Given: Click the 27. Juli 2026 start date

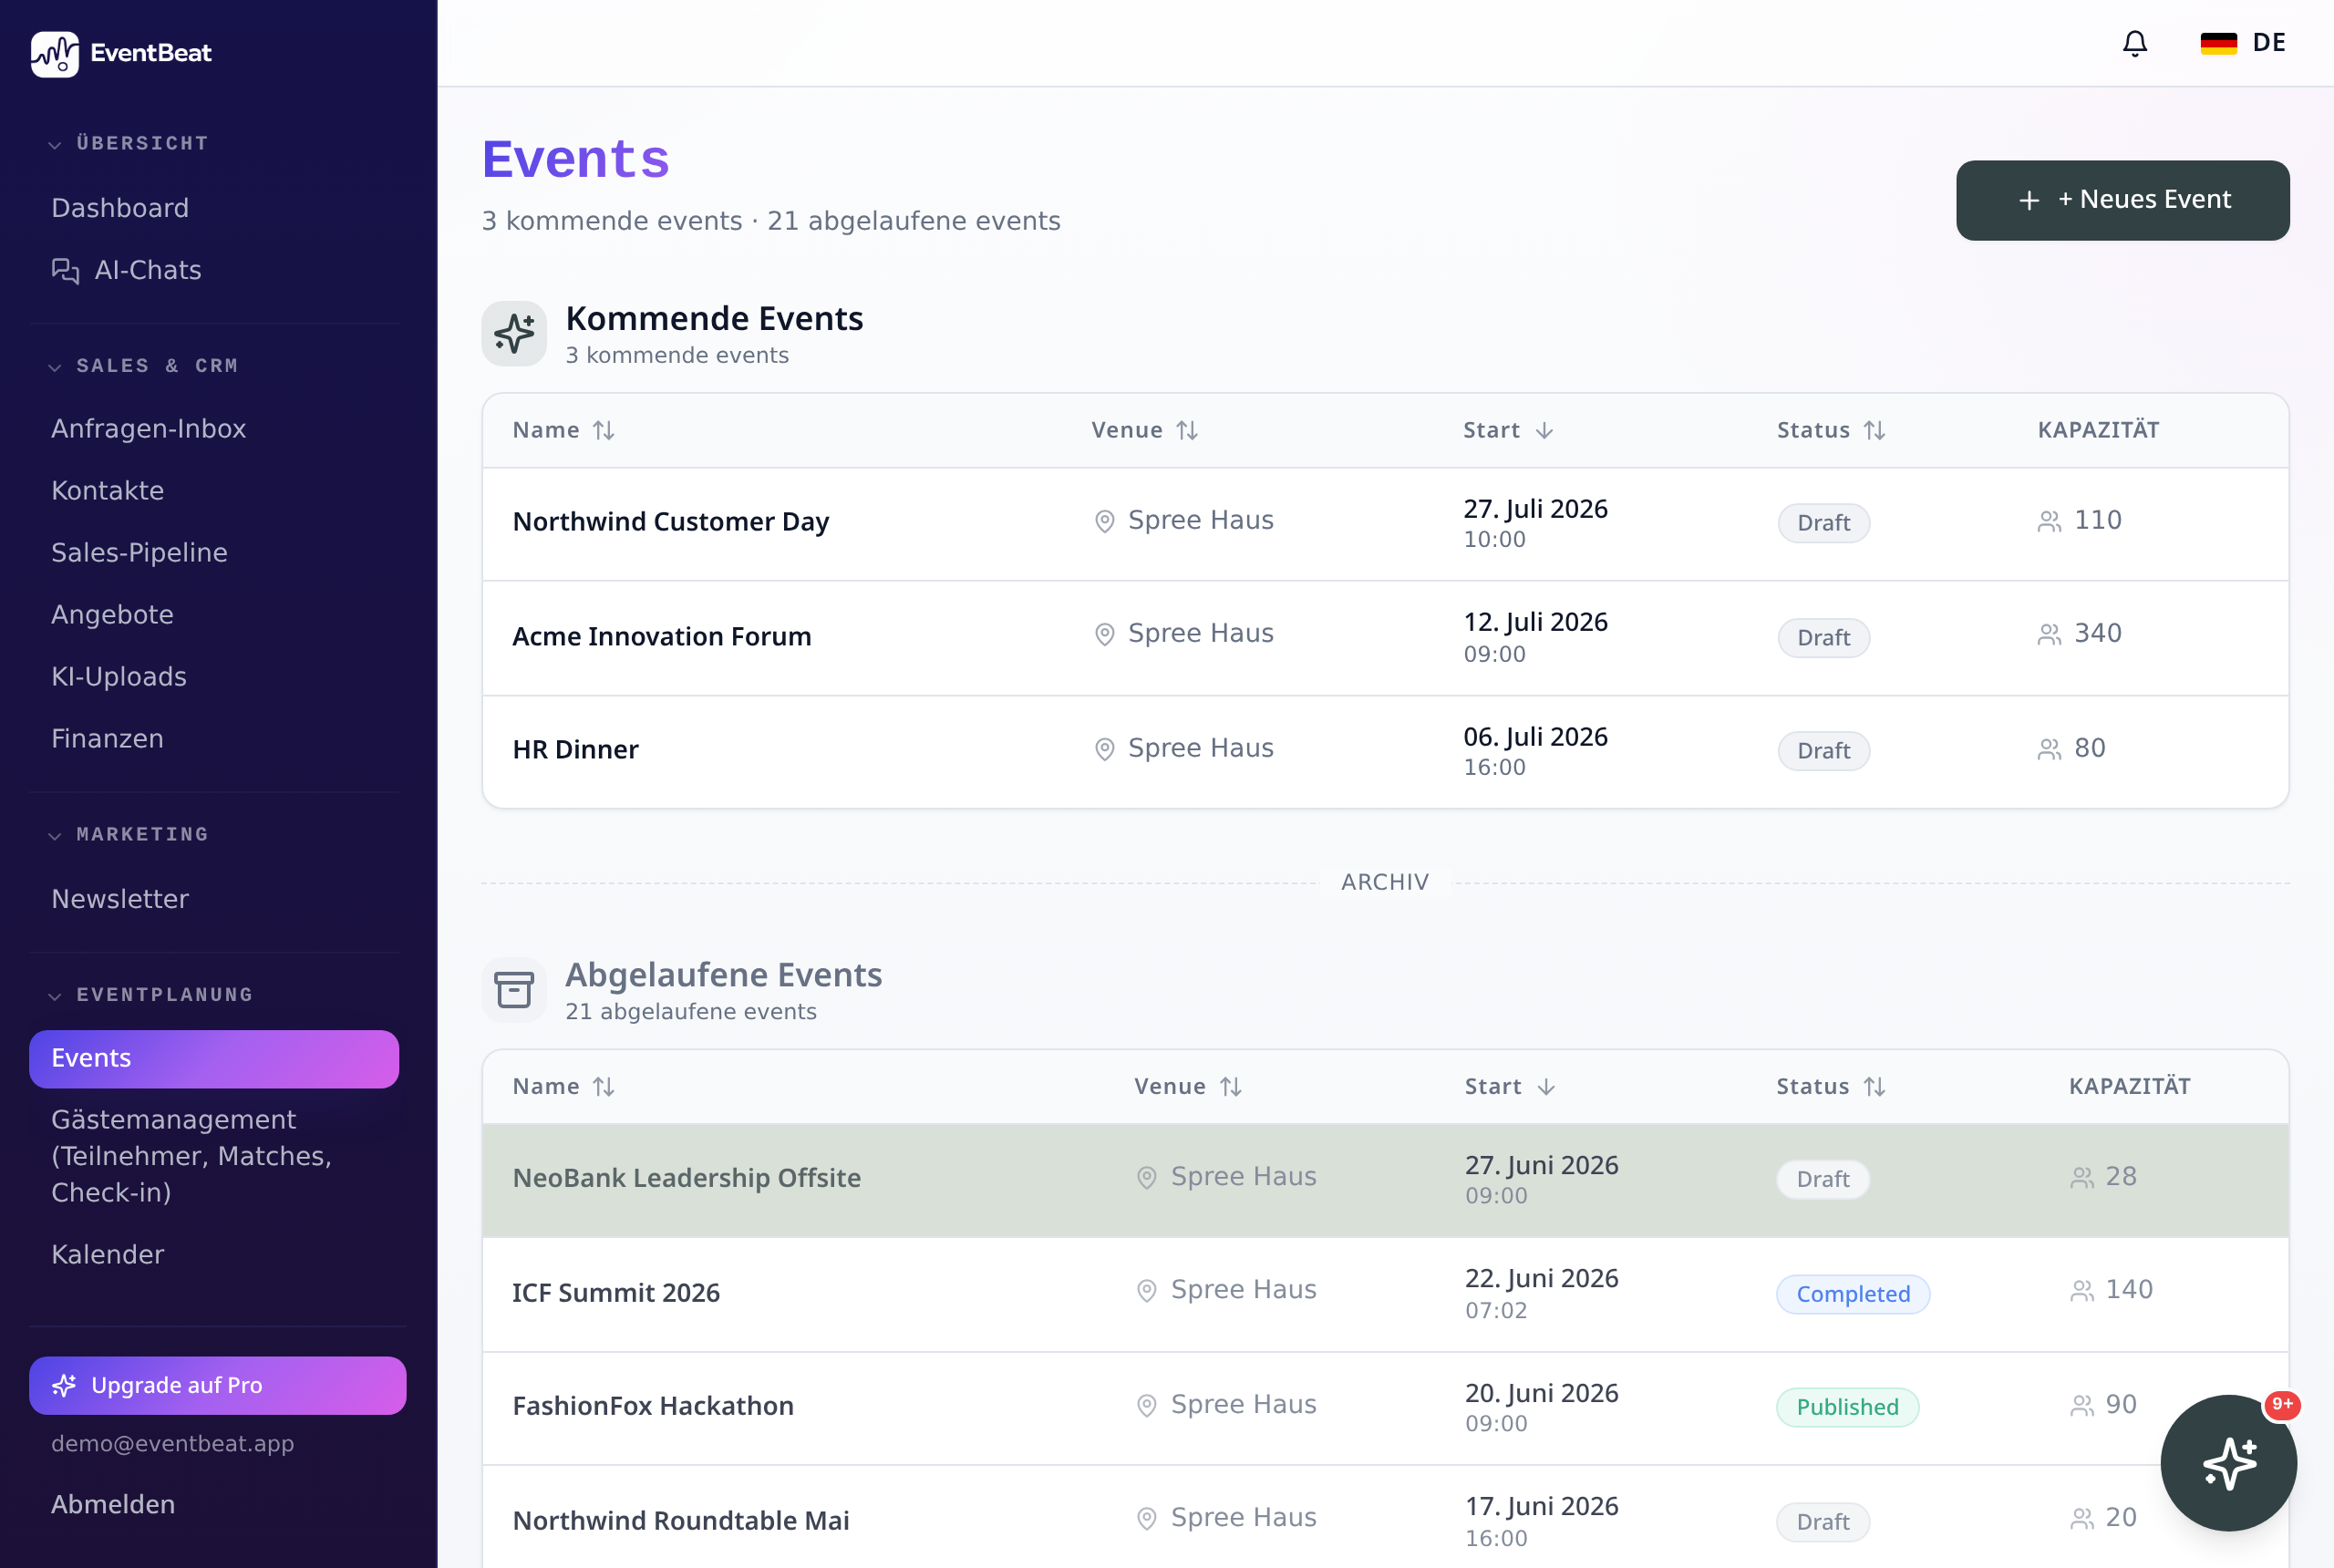Looking at the screenshot, I should (x=1535, y=509).
